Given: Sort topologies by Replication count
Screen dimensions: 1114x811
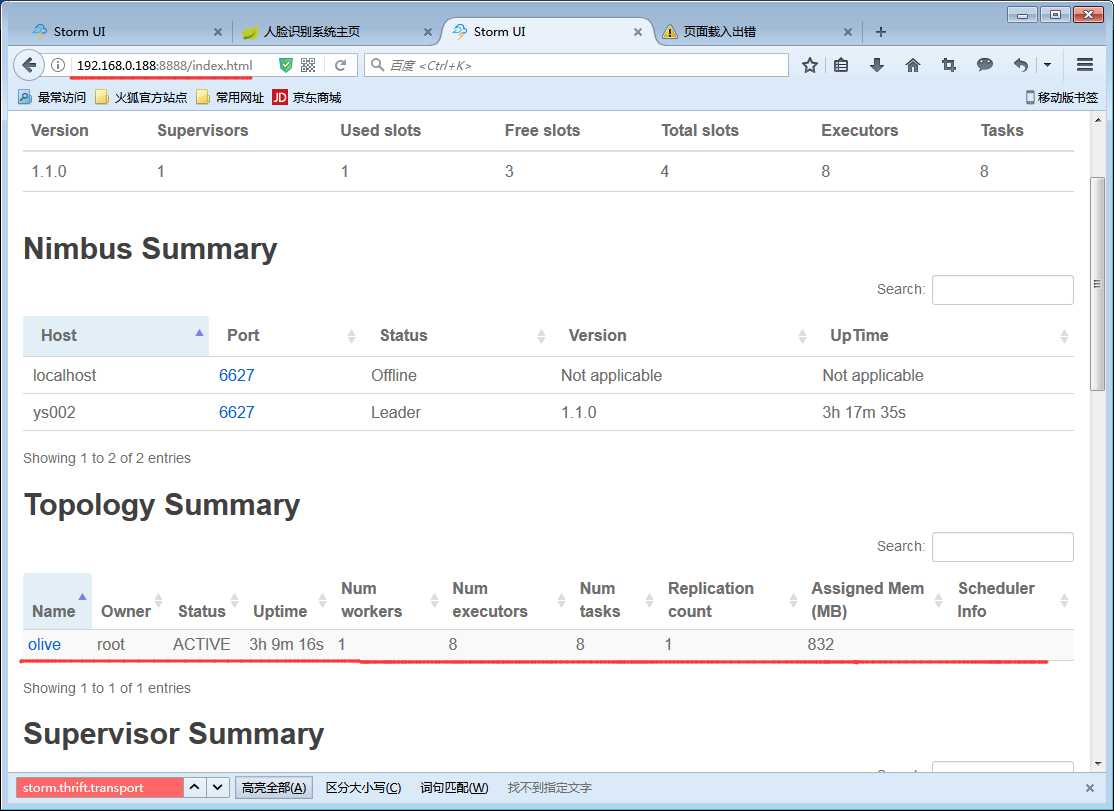Looking at the screenshot, I should pos(730,601).
